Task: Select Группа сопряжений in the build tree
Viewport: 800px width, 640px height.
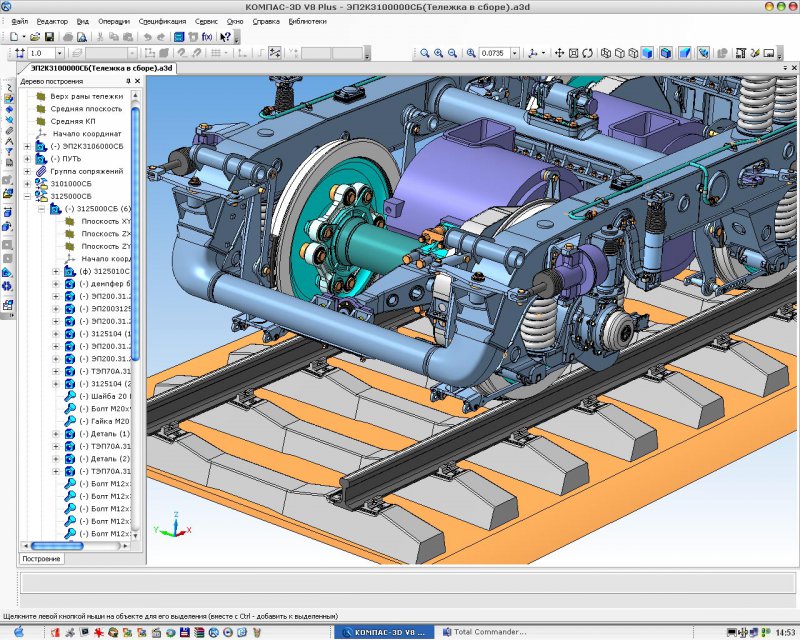Action: (85, 171)
